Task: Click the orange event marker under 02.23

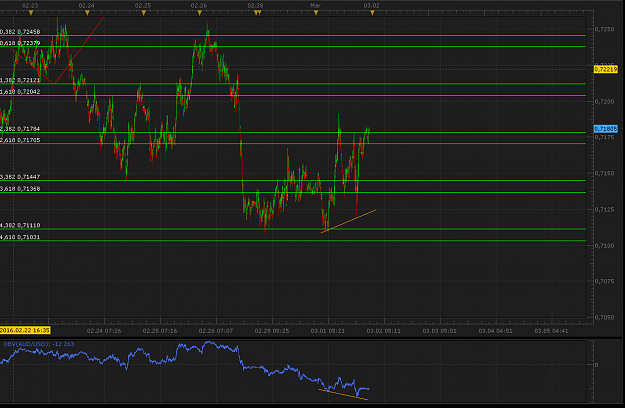Action: [31, 13]
